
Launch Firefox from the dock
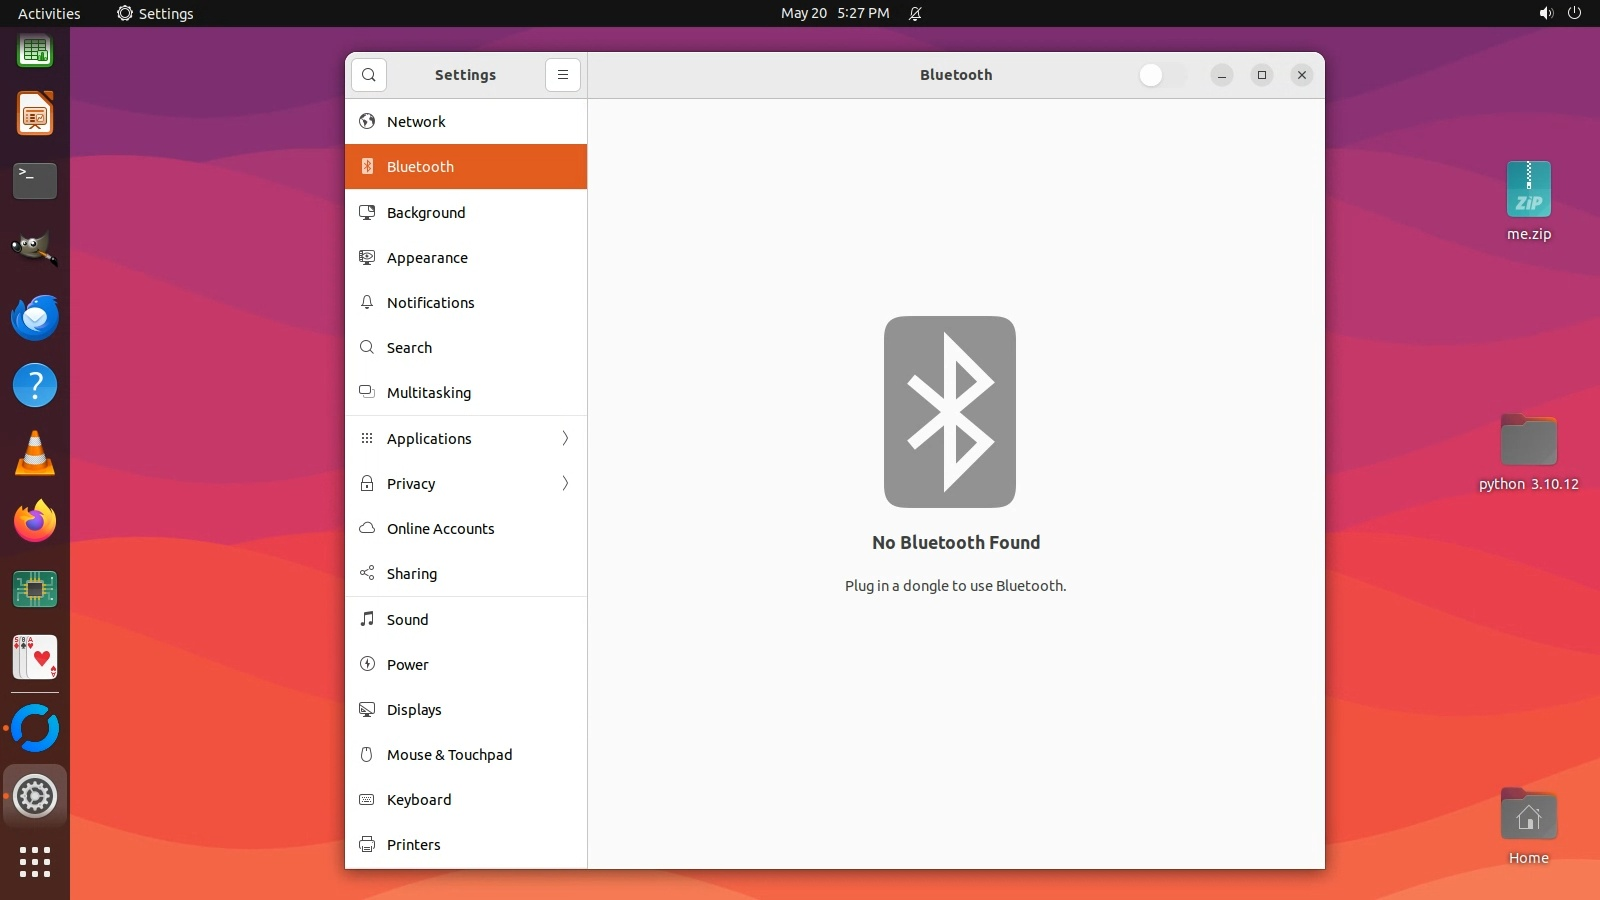[35, 521]
